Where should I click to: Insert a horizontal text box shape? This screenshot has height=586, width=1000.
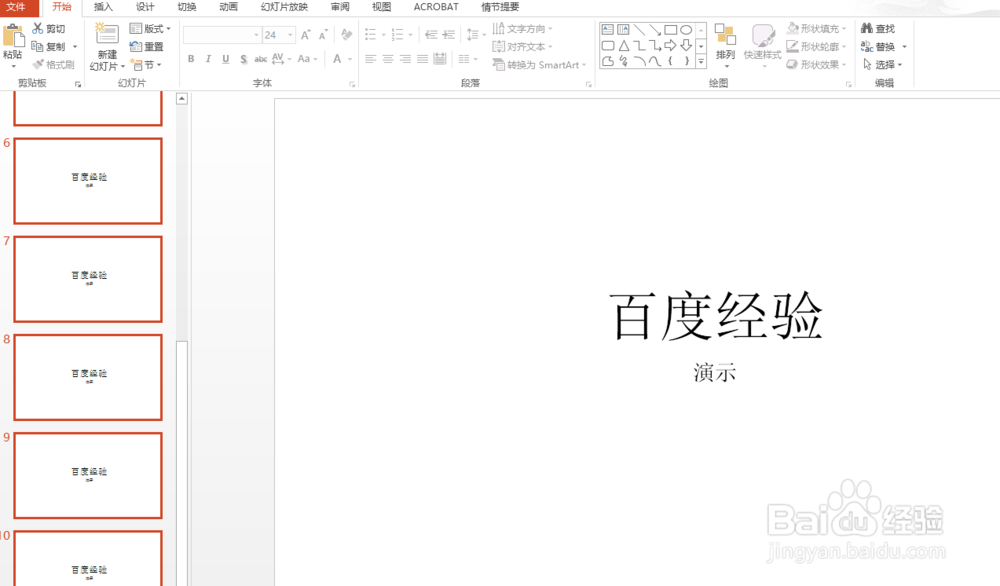[x=608, y=29]
